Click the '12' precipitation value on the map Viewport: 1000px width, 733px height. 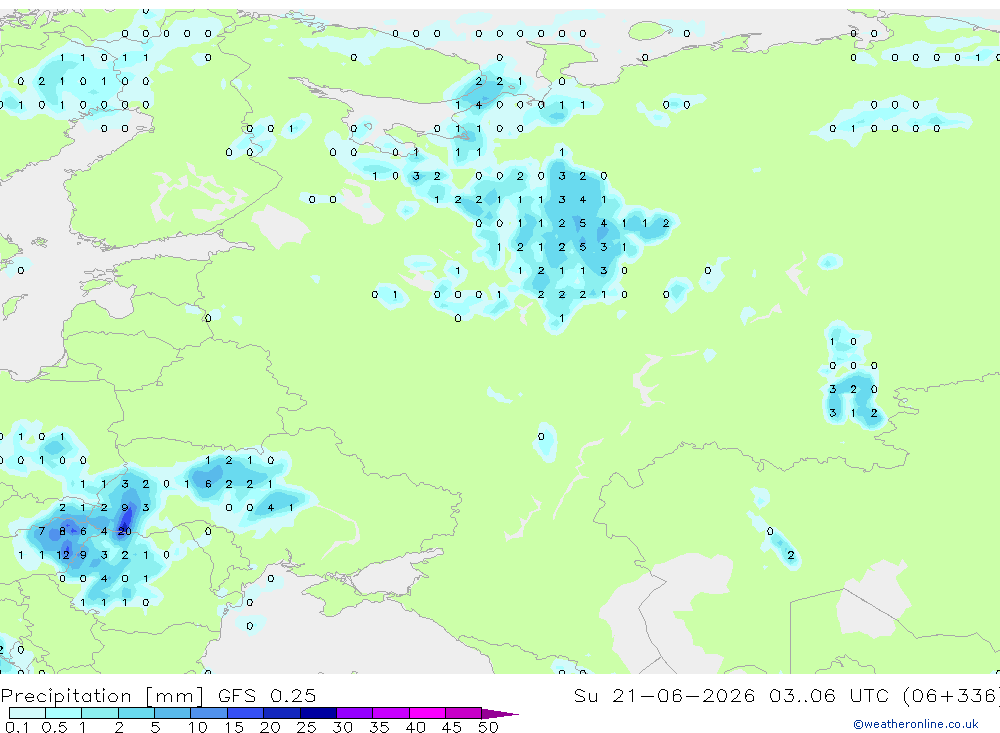click(x=62, y=555)
